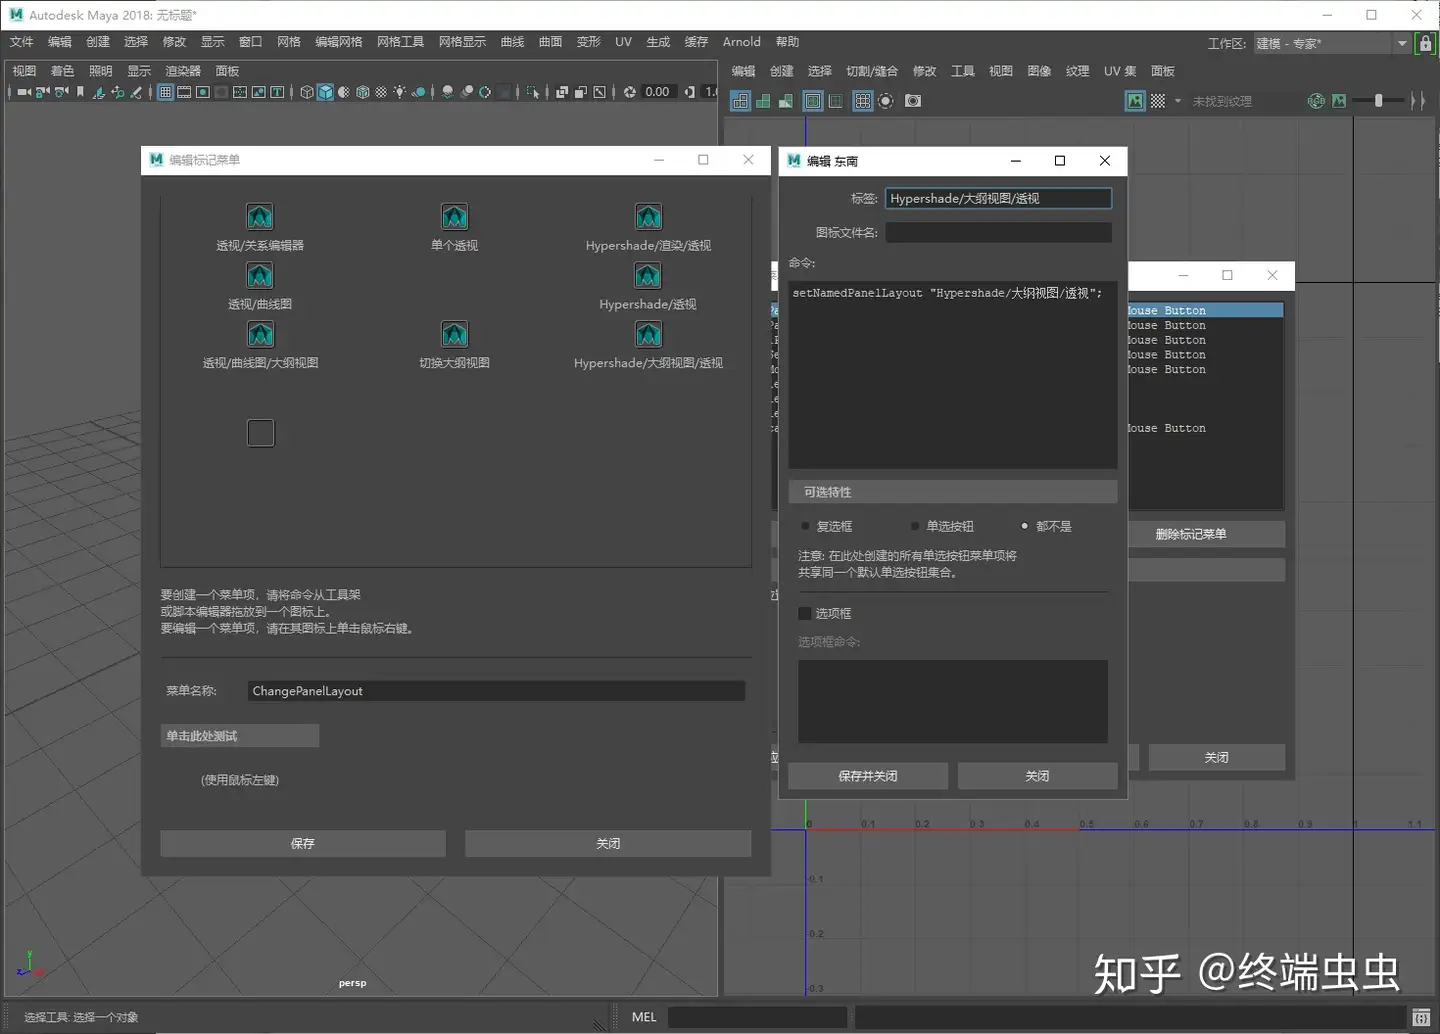Toggle the textured checker icon in viewport toolbar
This screenshot has height=1034, width=1440.
point(381,92)
